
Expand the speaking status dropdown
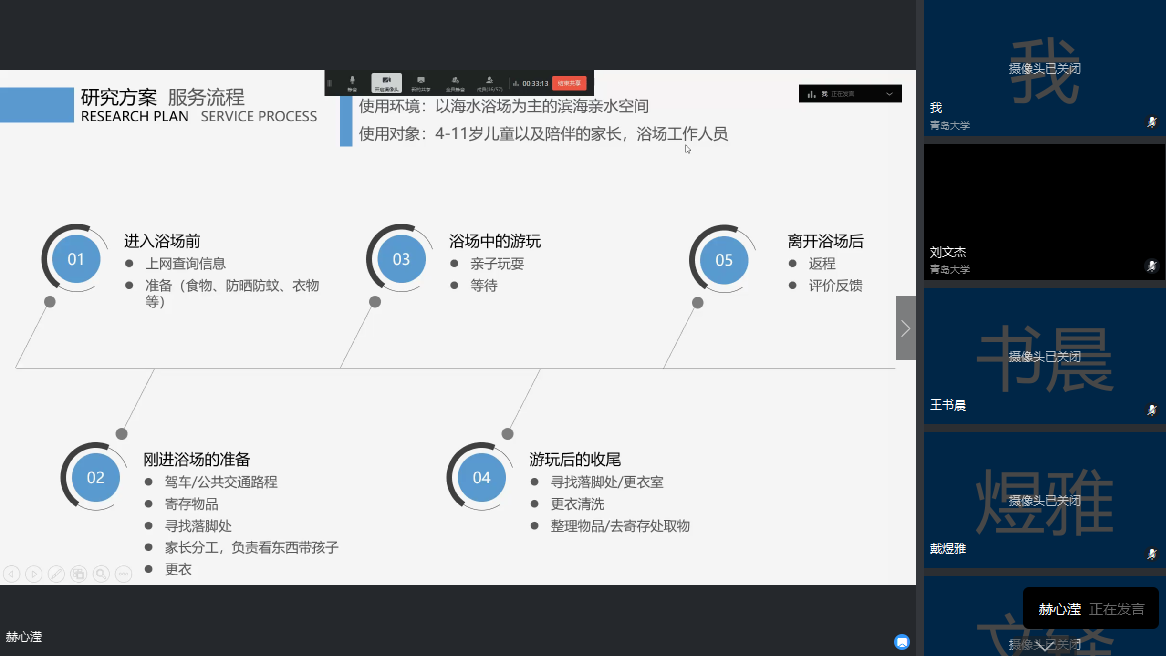889,94
